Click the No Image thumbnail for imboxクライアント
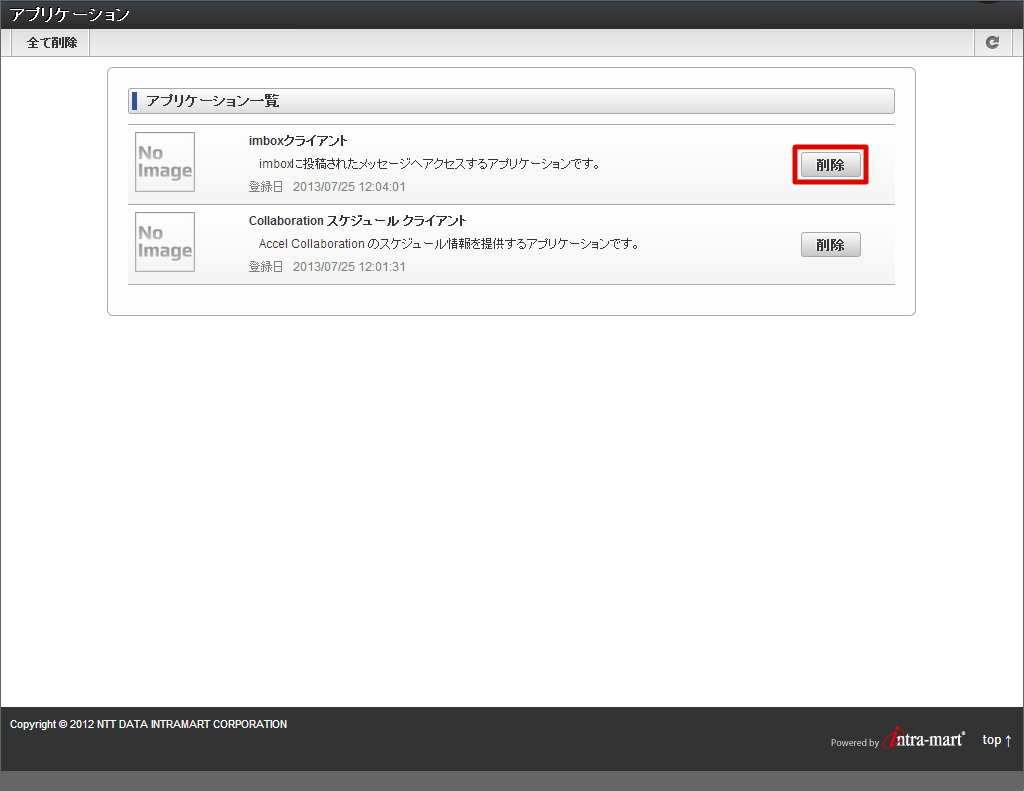1024x791 pixels. tap(164, 161)
